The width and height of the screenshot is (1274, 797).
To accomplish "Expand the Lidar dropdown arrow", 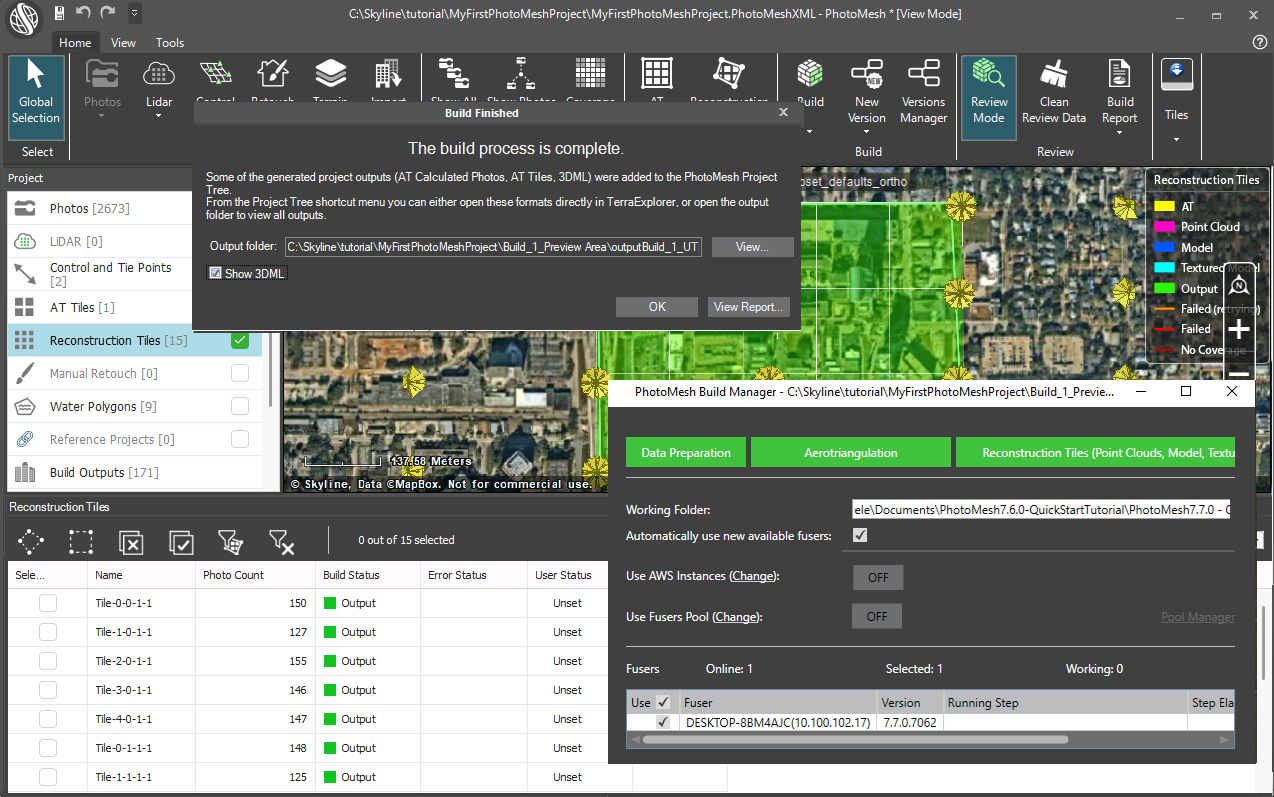I will 159,116.
